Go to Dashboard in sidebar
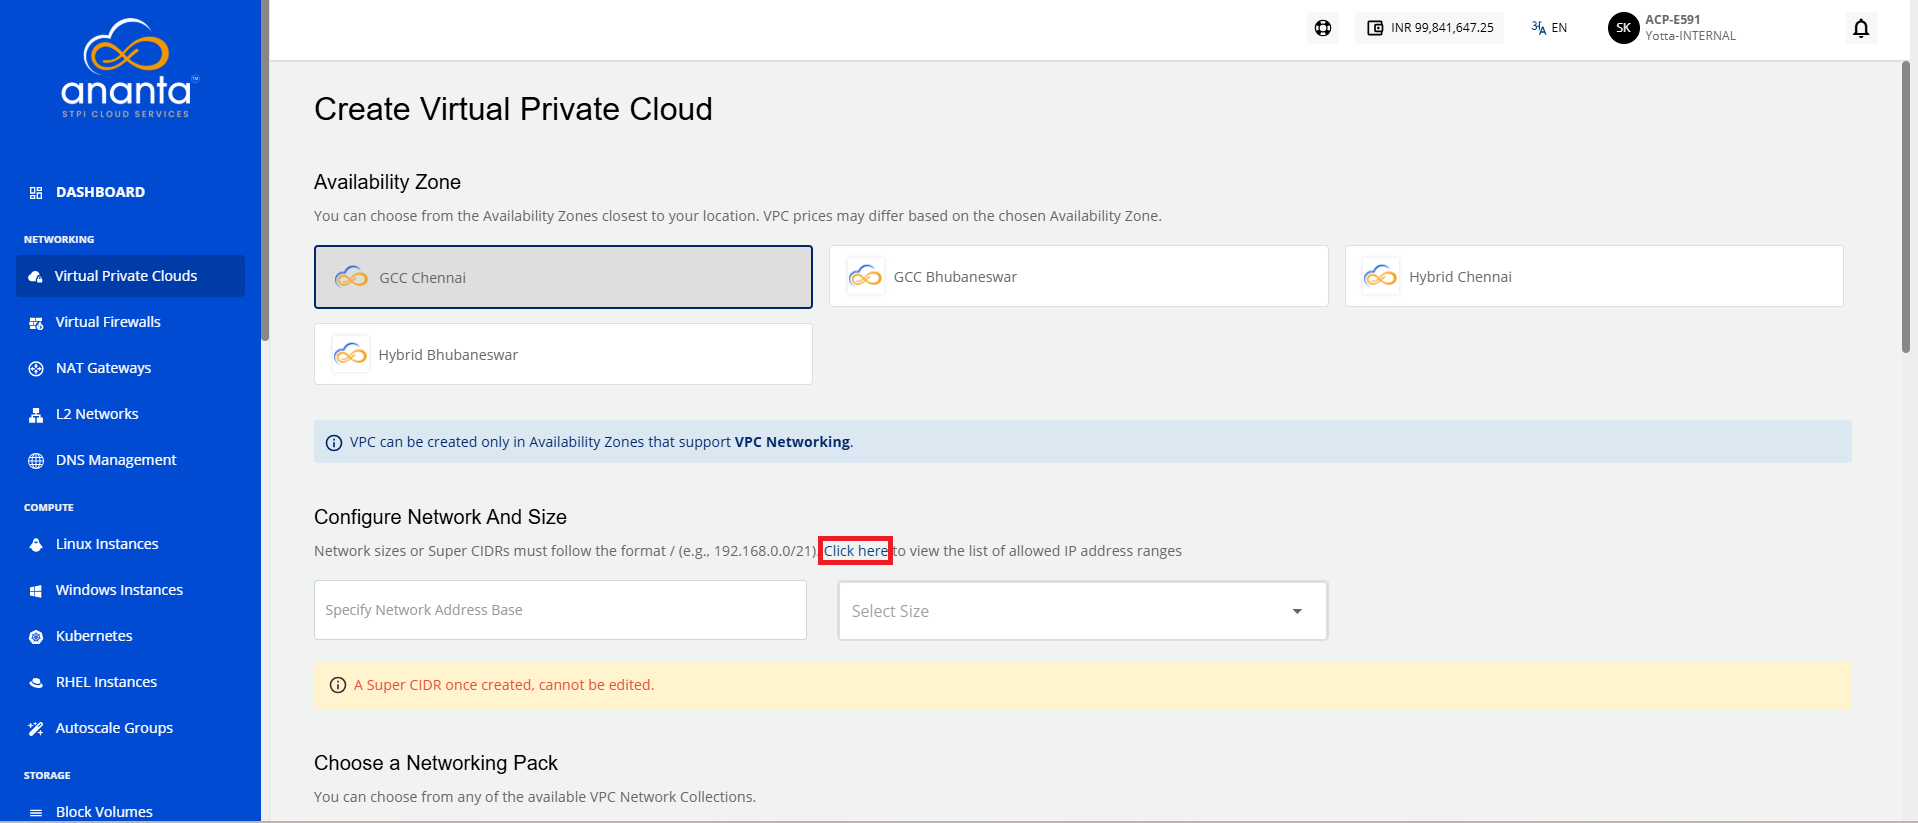The width and height of the screenshot is (1918, 823). (100, 192)
